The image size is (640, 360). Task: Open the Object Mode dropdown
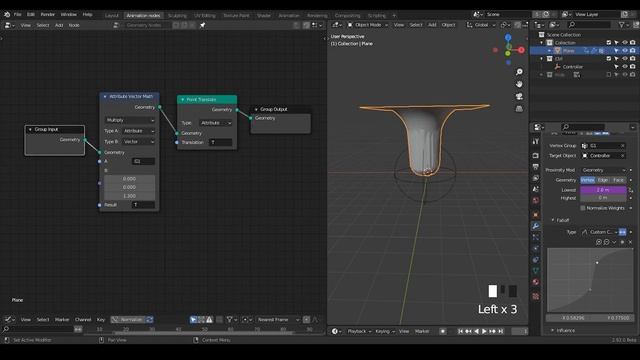point(368,25)
